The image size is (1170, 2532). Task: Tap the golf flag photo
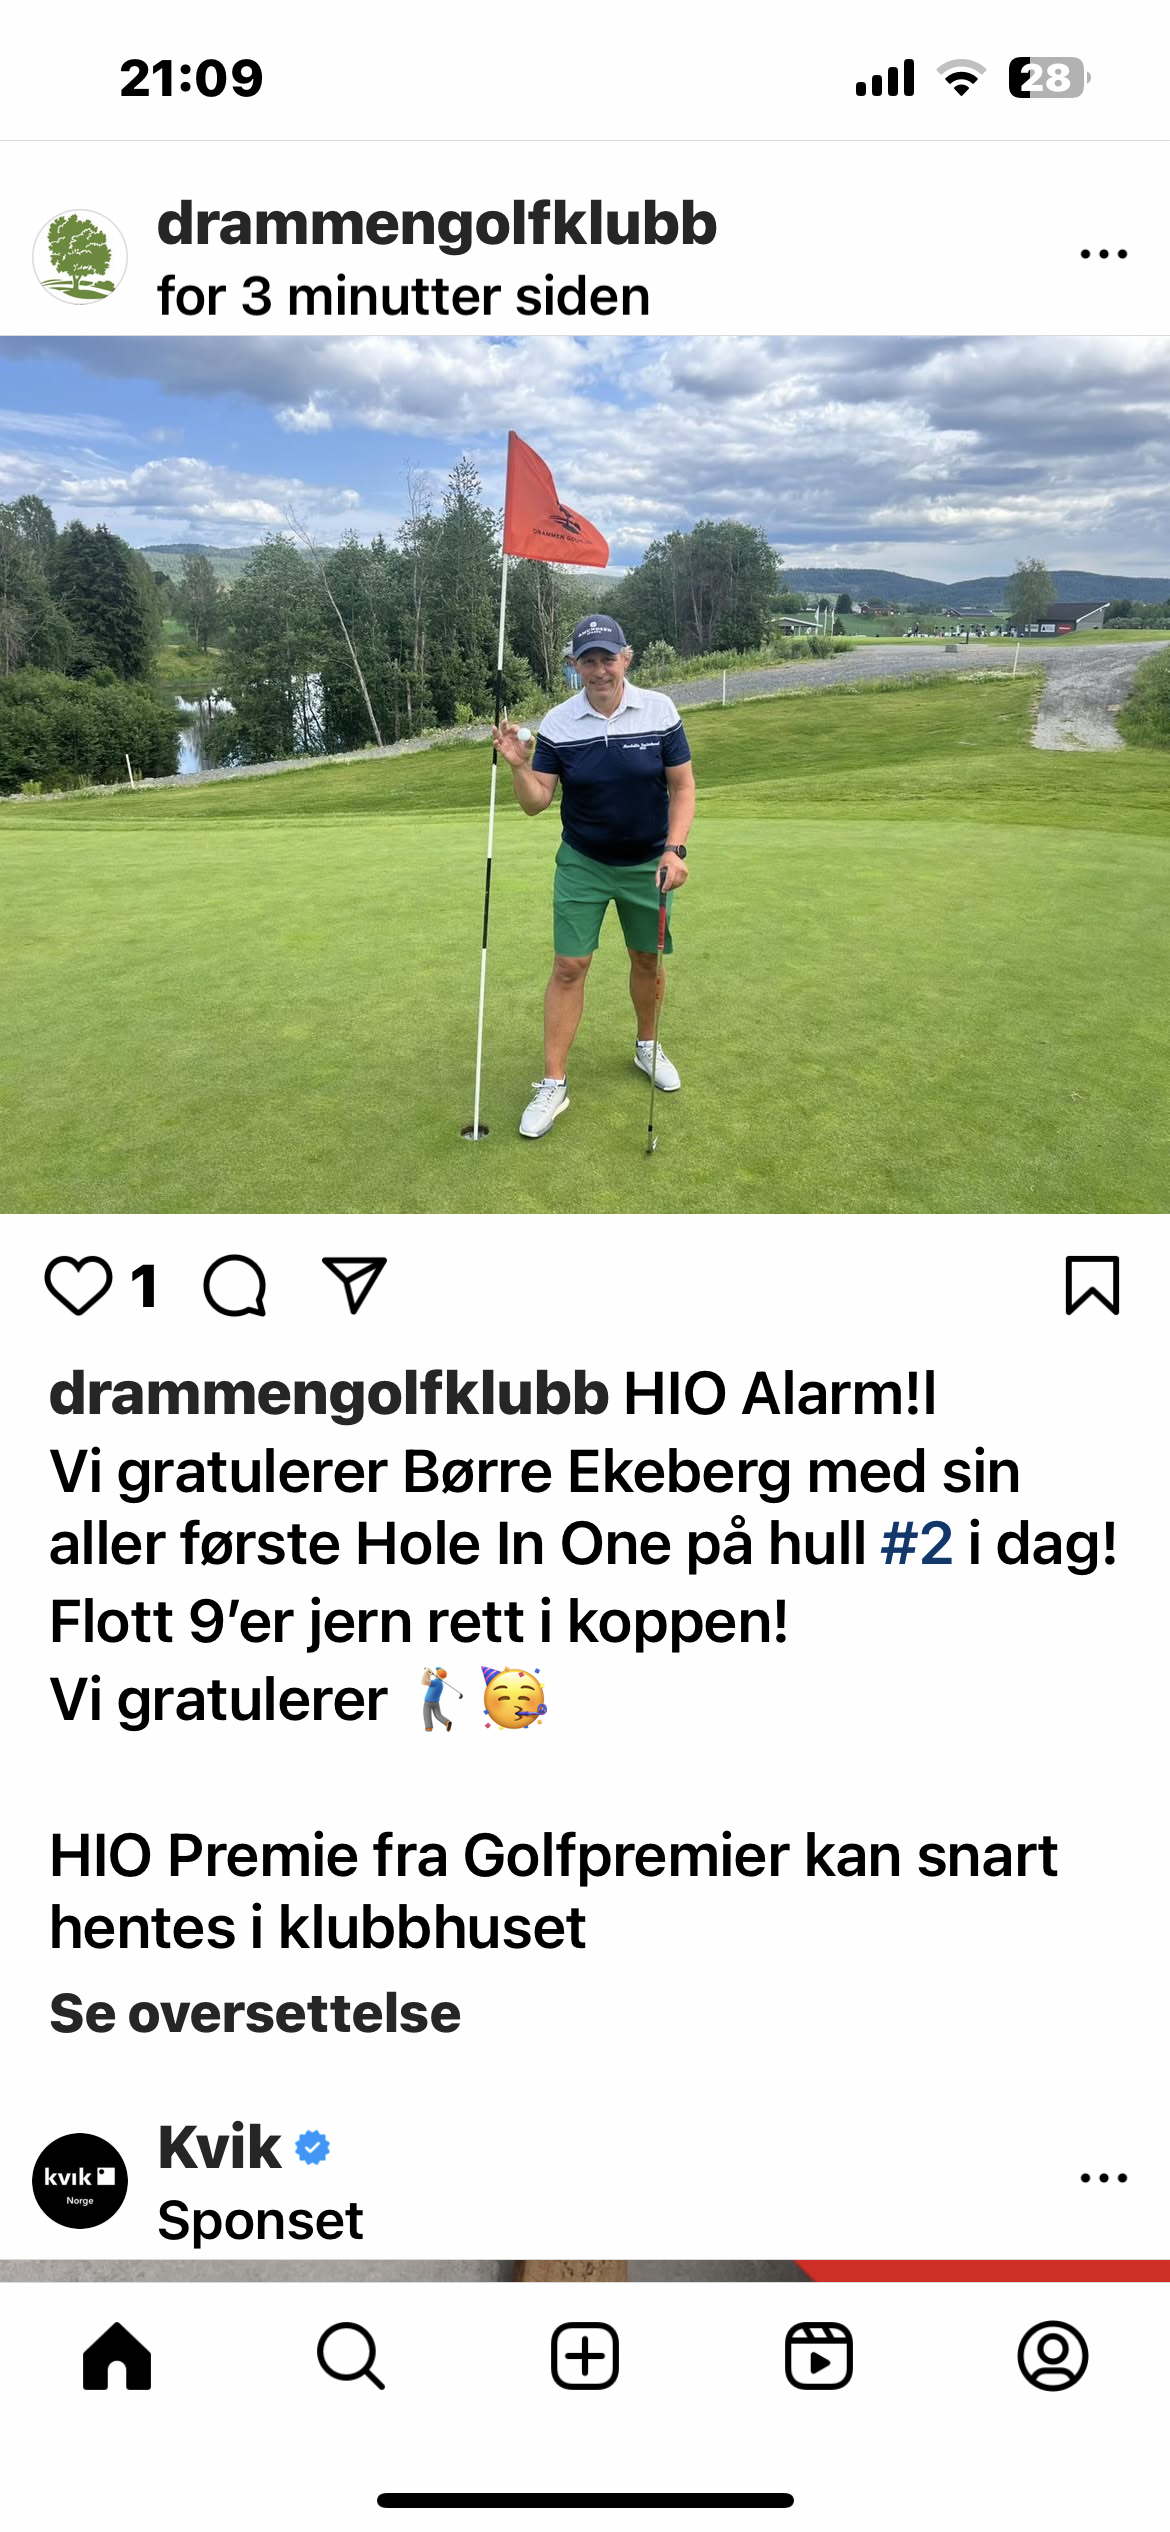tap(585, 775)
